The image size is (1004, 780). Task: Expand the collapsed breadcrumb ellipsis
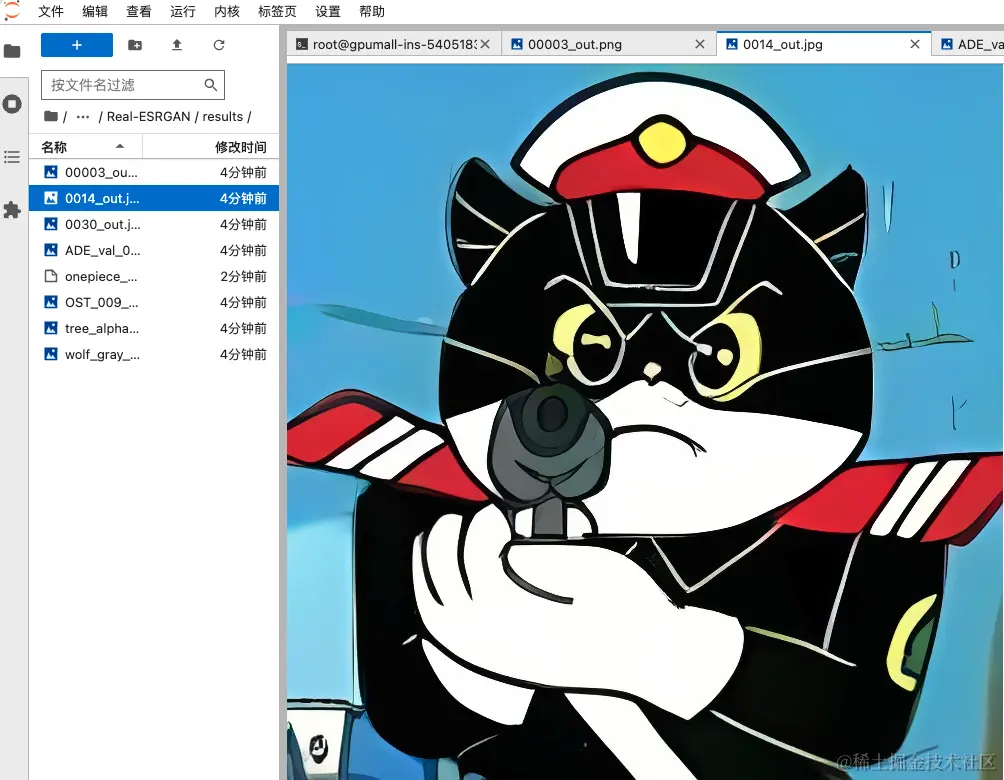click(x=83, y=117)
